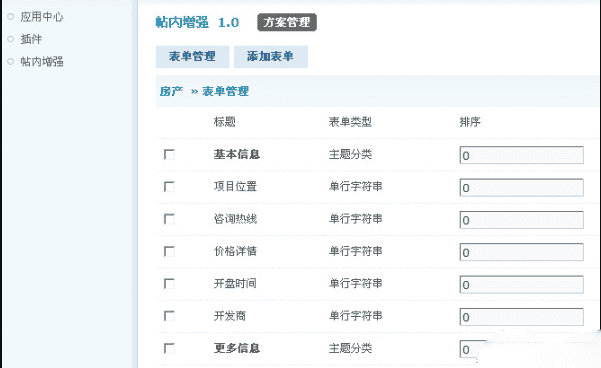Click the 房产 breadcrumb link

[171, 91]
